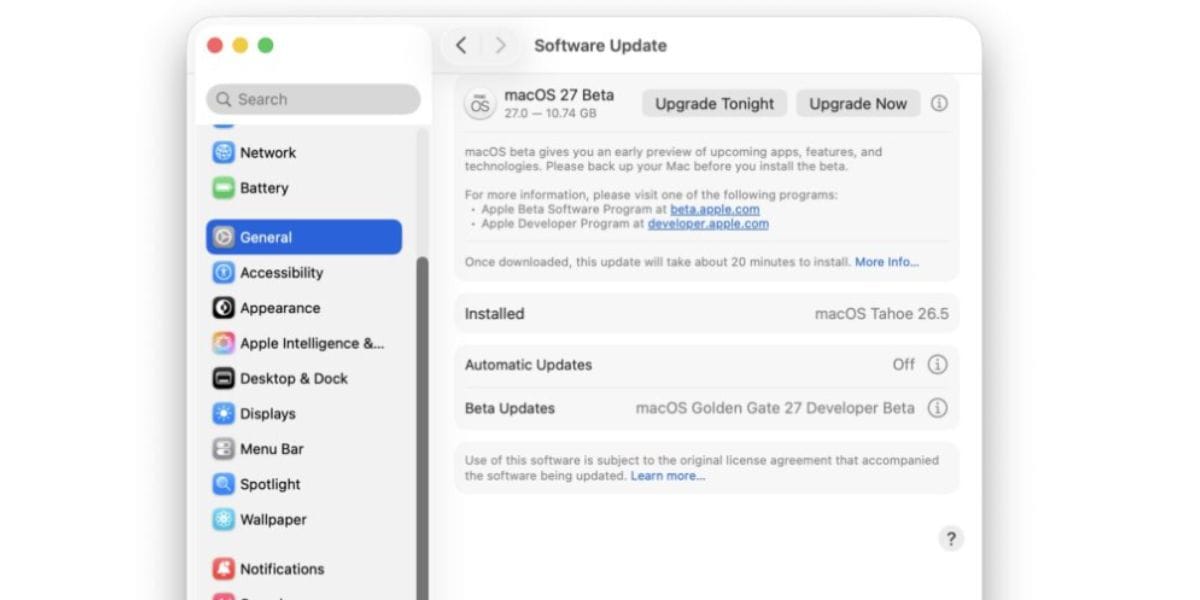The height and width of the screenshot is (600, 1200).
Task: Click the macOS Tahoe 26.5 value
Action: [882, 314]
